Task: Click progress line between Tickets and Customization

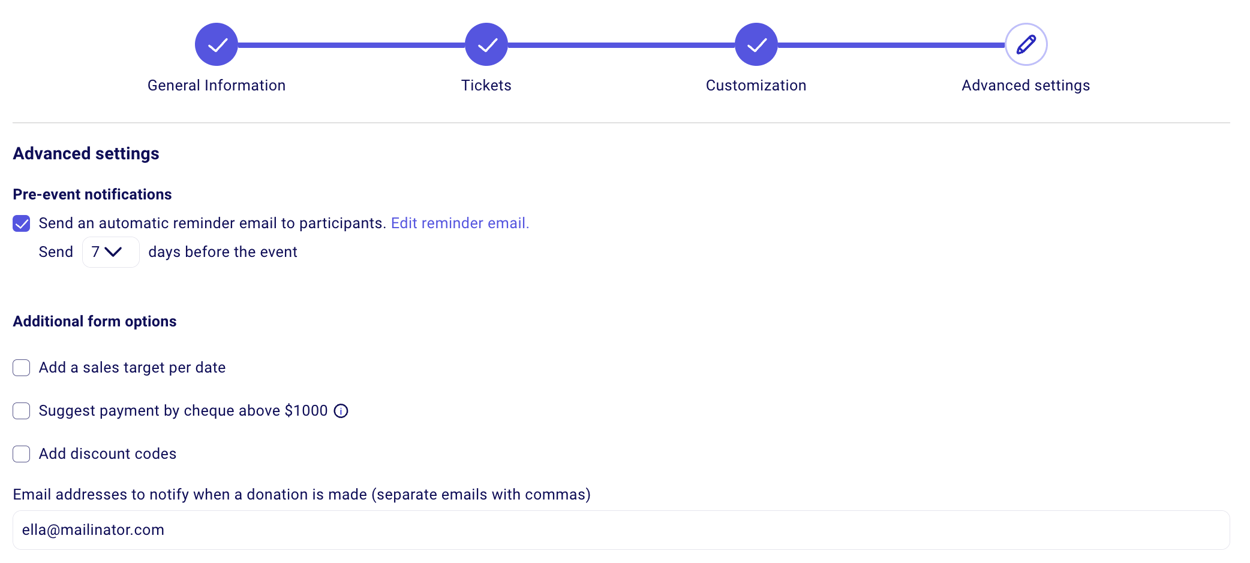Action: pos(621,44)
